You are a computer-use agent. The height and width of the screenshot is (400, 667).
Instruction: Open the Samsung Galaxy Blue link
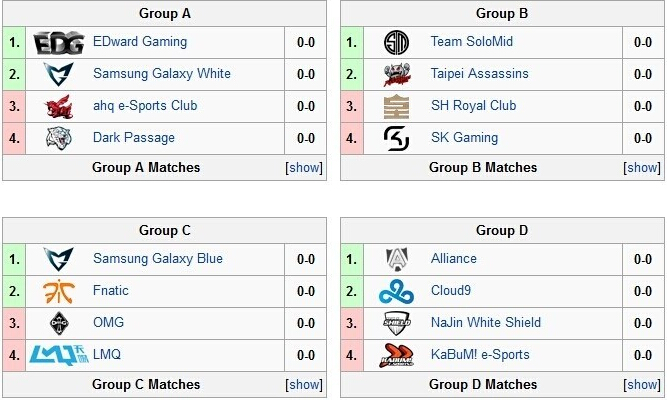pyautogui.click(x=158, y=259)
